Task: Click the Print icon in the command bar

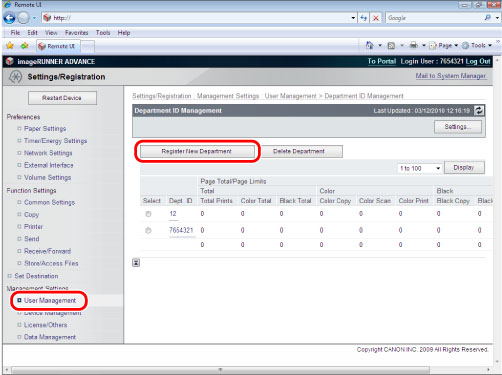Action: pos(414,45)
